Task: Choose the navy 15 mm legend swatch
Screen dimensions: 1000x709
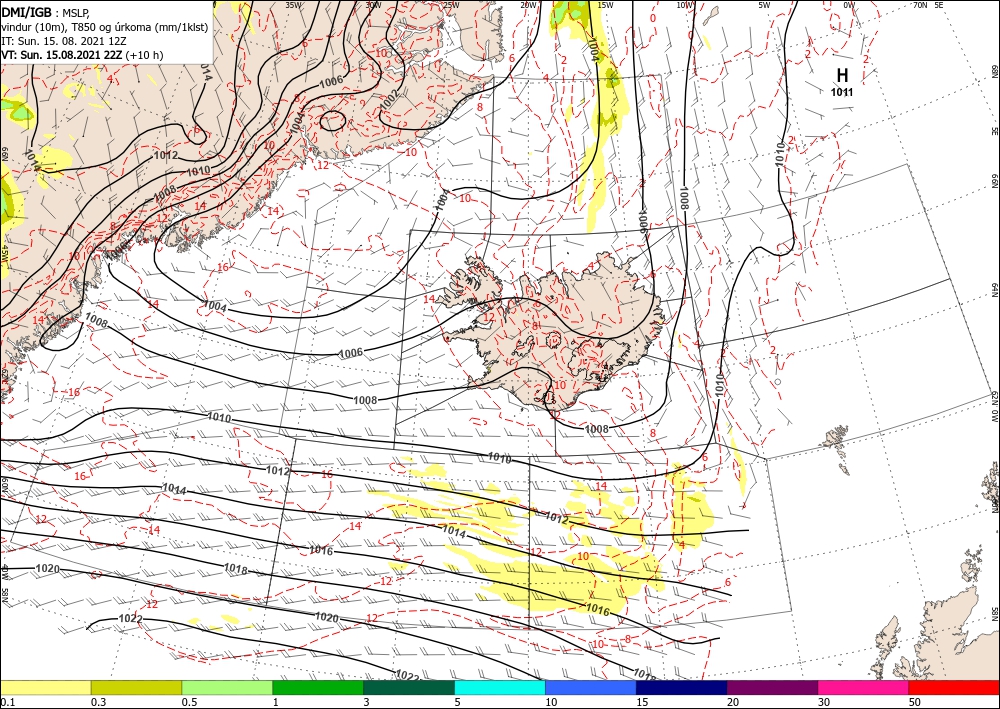Action: [682, 687]
